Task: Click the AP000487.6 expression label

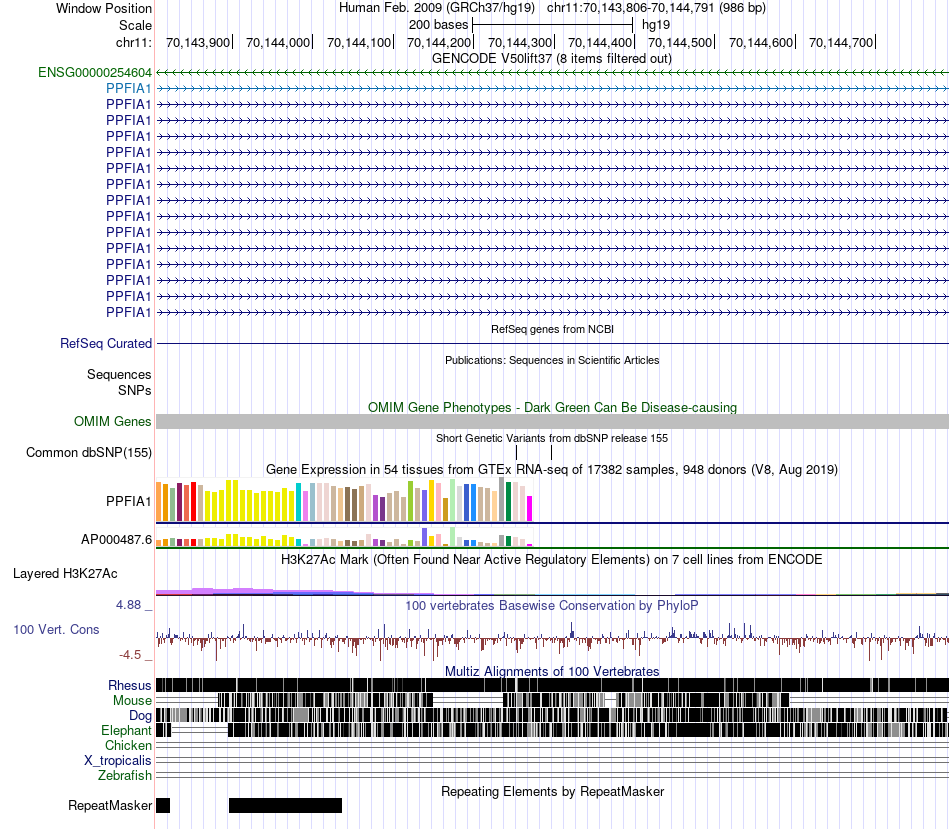Action: 116,539
